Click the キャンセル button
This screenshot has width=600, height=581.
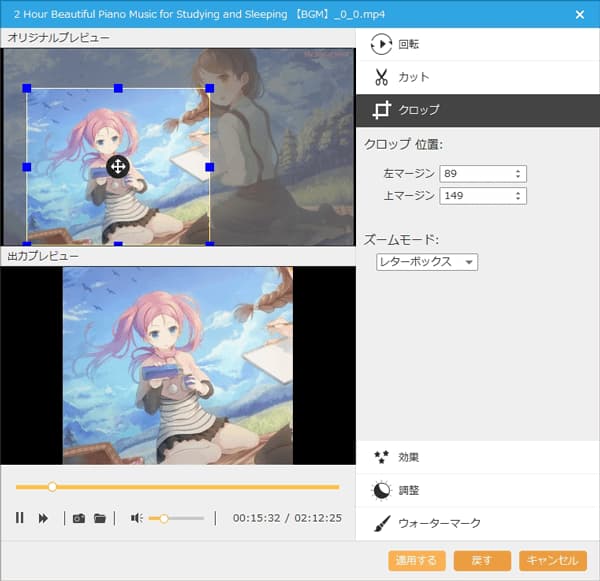553,561
